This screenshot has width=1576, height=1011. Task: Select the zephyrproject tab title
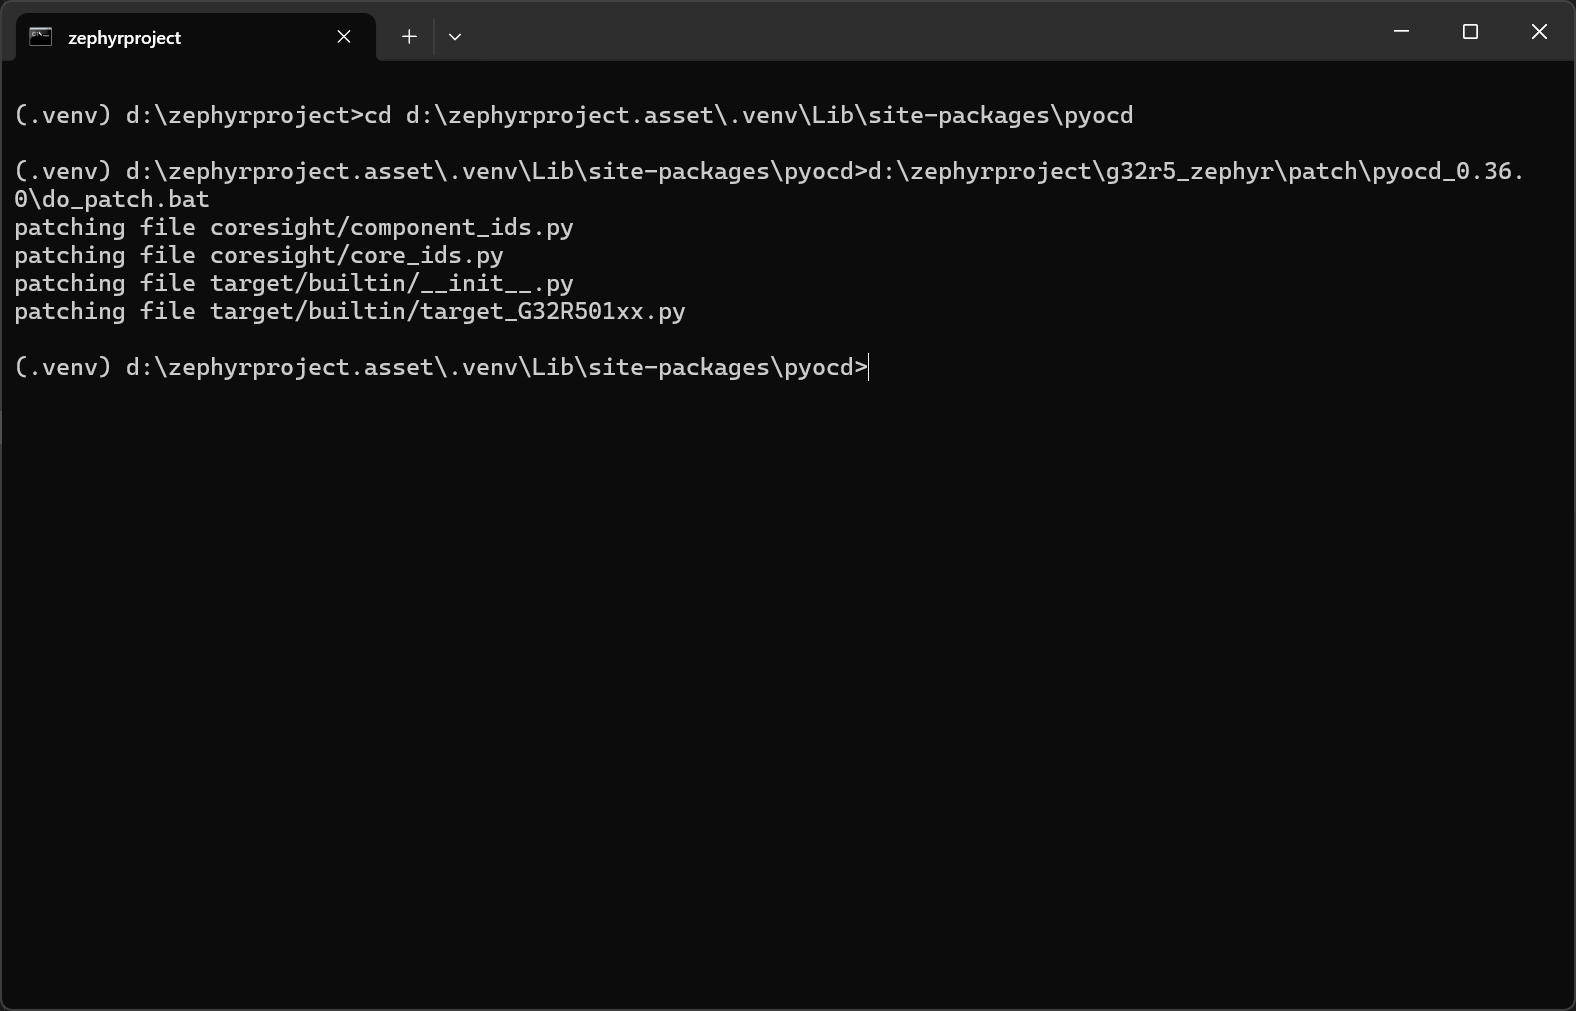(x=124, y=38)
